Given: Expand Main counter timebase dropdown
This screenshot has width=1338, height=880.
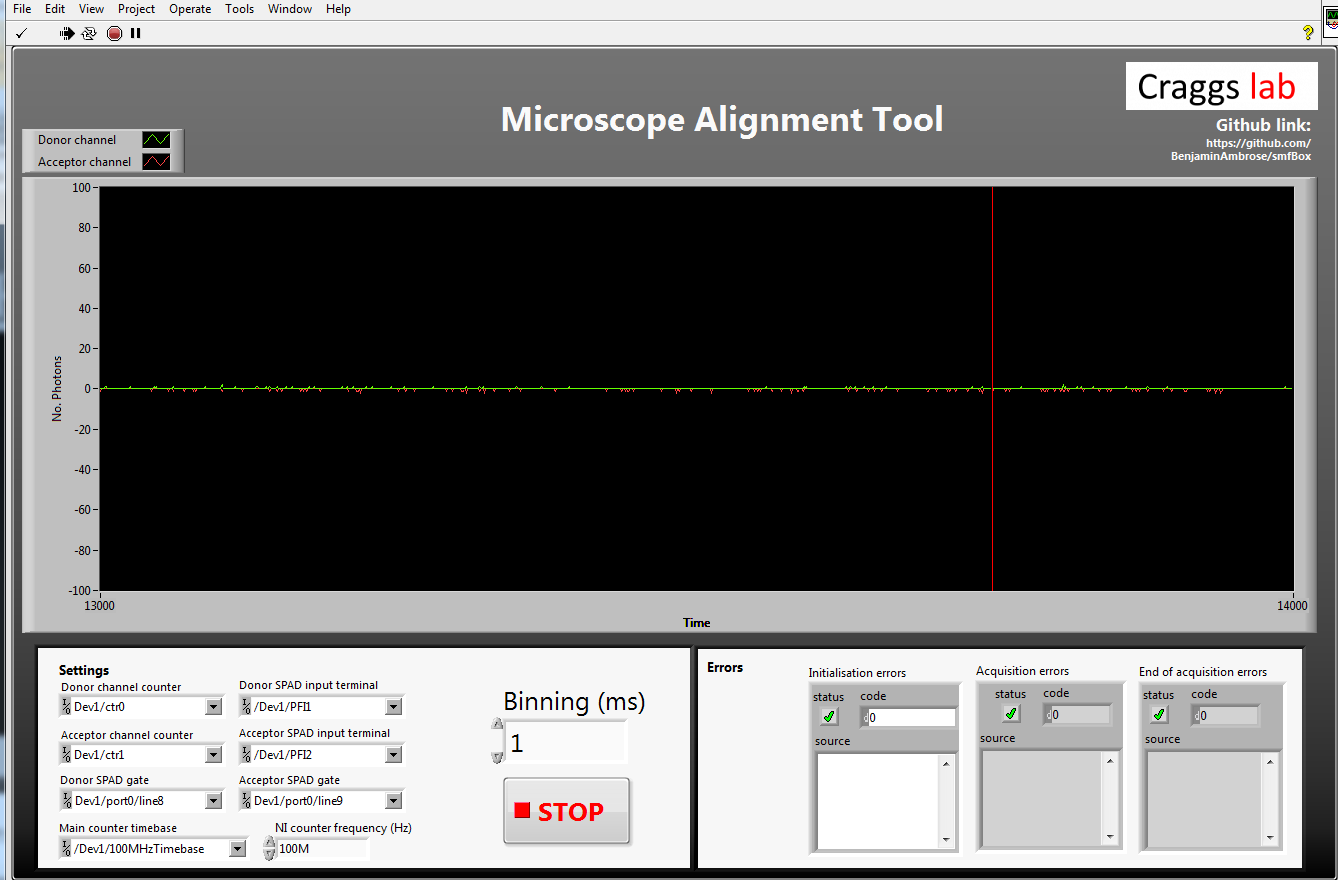Looking at the screenshot, I should click(x=237, y=849).
